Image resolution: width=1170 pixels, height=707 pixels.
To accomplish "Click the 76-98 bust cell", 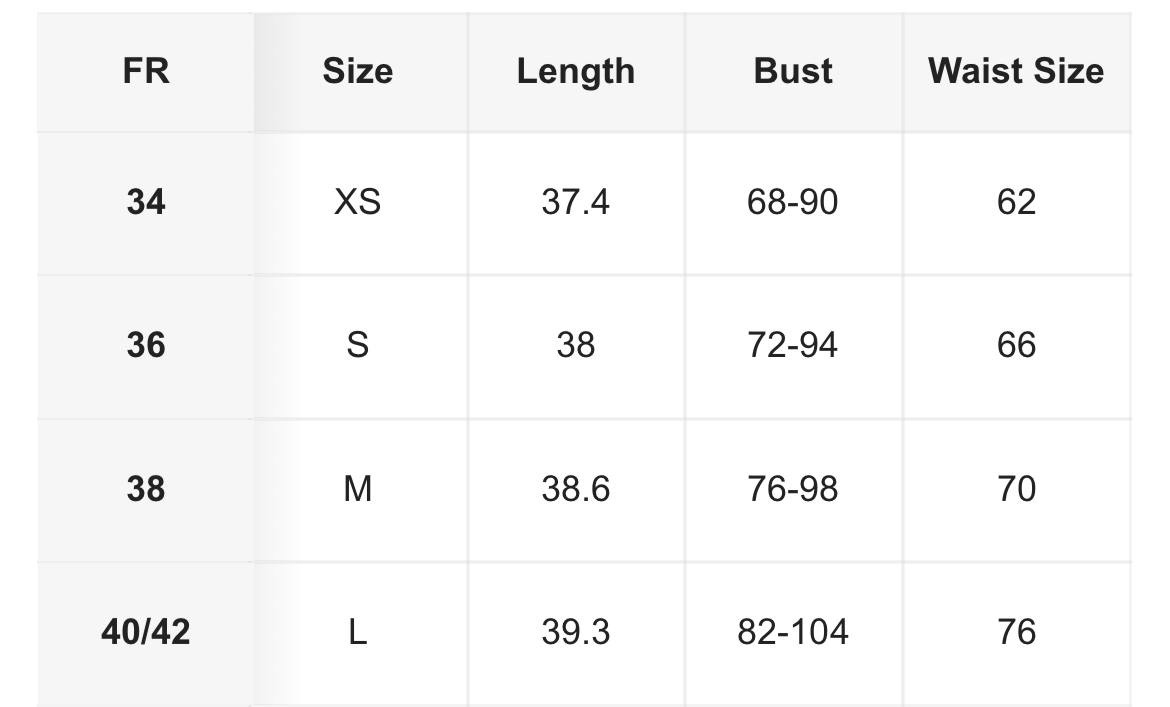I will [792, 489].
